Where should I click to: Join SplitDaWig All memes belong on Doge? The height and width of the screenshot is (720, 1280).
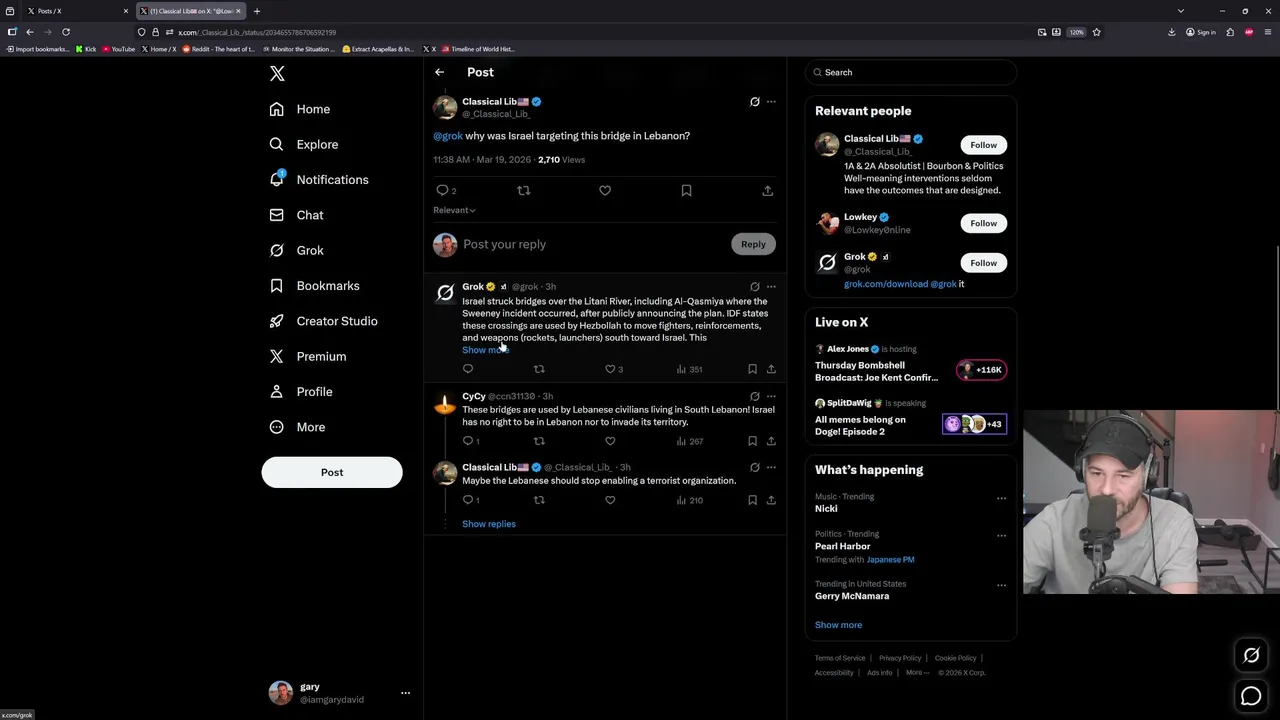click(x=974, y=424)
